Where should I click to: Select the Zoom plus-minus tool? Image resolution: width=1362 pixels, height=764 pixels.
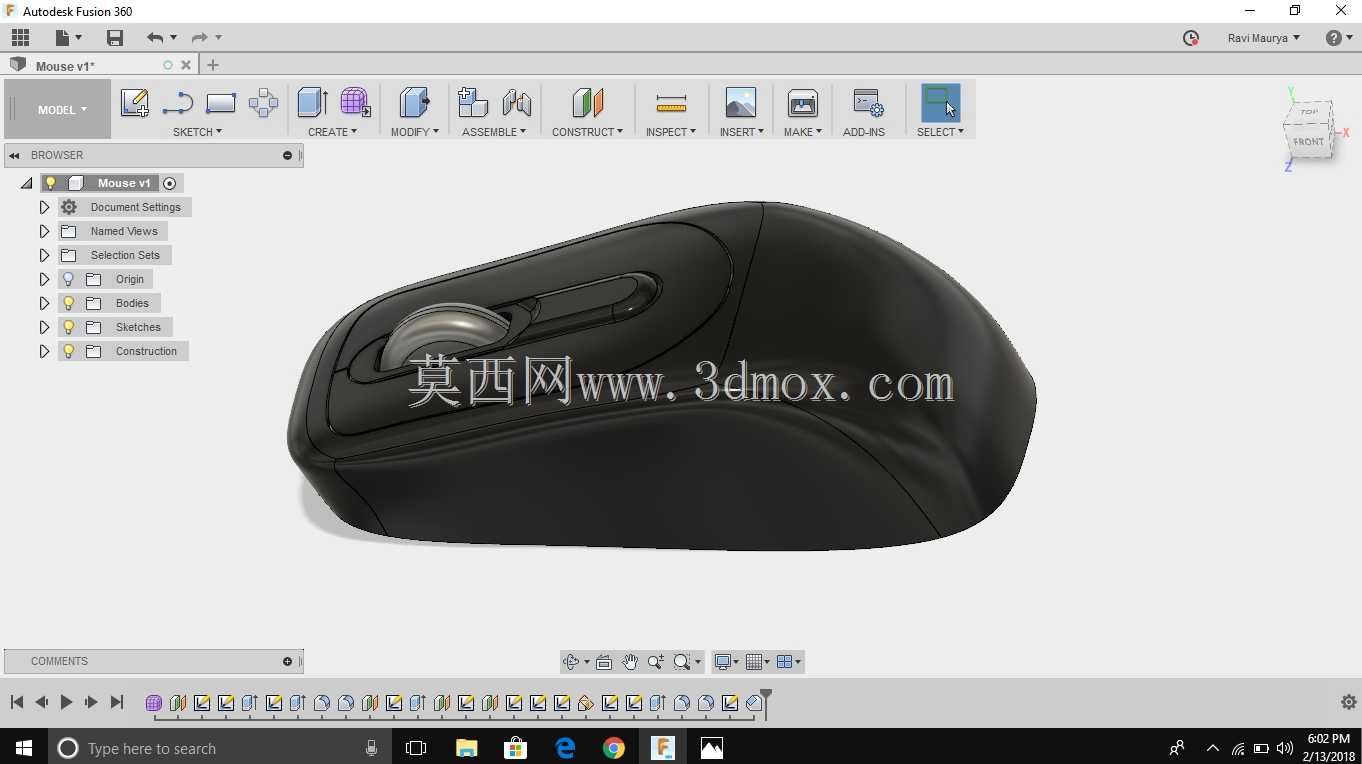click(656, 662)
